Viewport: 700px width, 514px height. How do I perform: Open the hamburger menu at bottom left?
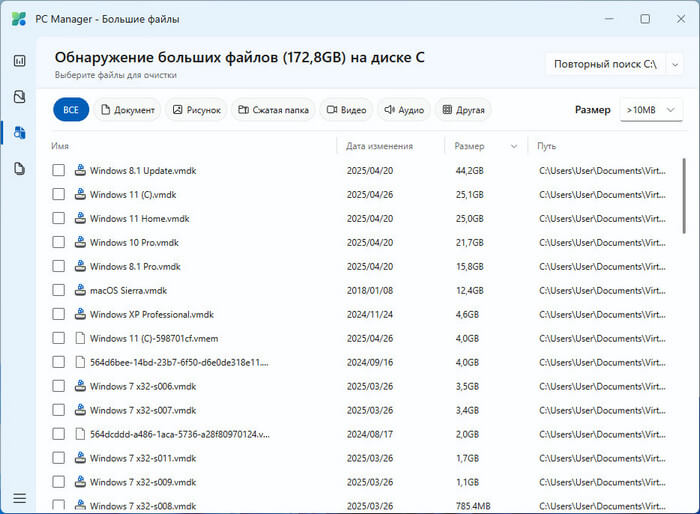pyautogui.click(x=19, y=497)
